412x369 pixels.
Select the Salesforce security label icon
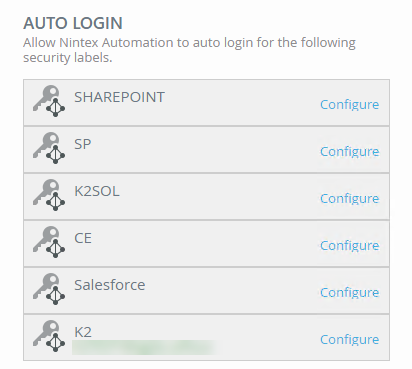coord(49,289)
